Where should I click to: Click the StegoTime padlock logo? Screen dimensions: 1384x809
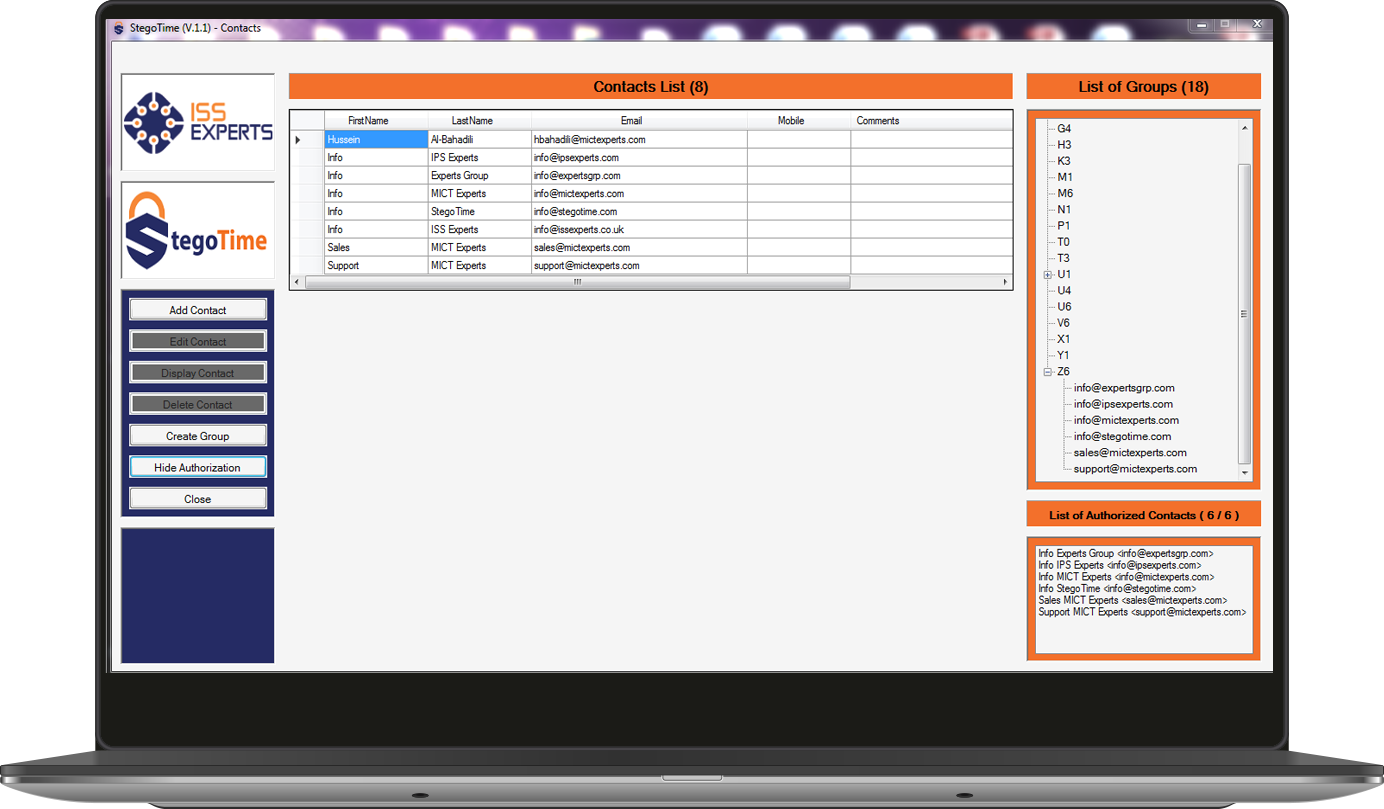point(198,230)
